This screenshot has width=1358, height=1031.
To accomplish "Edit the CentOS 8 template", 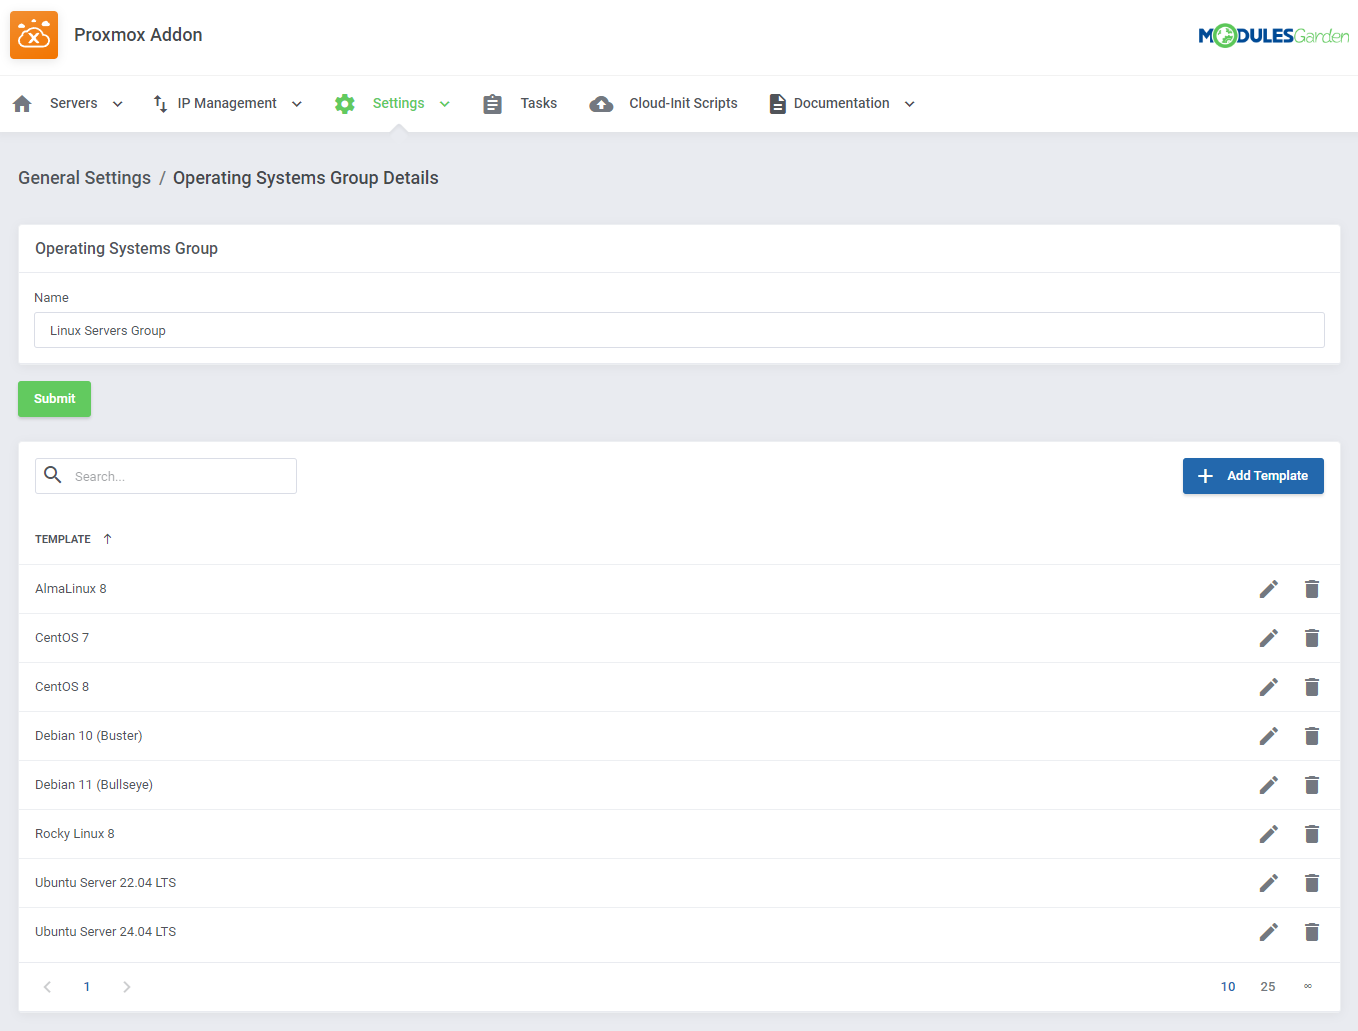I will (1268, 687).
